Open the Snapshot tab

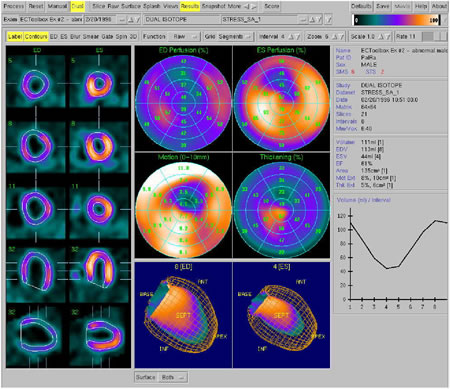214,6
